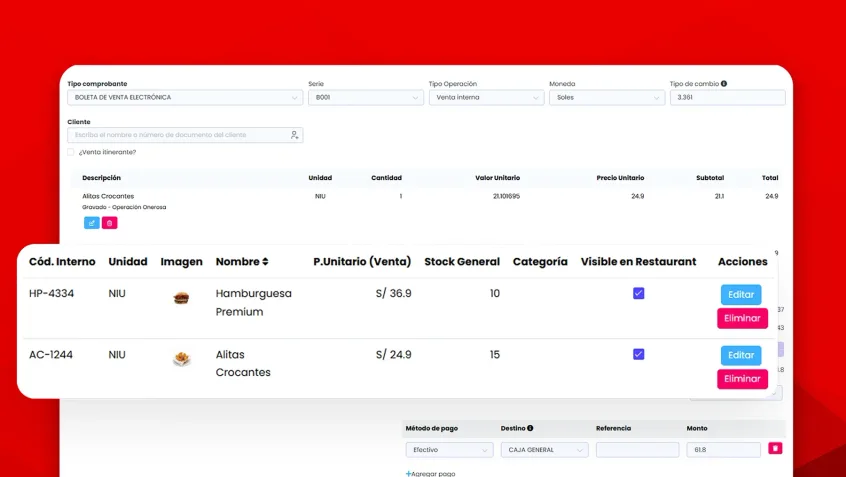The image size is (846, 477).
Task: Click the price S/ 36.9
Action: pyautogui.click(x=393, y=294)
